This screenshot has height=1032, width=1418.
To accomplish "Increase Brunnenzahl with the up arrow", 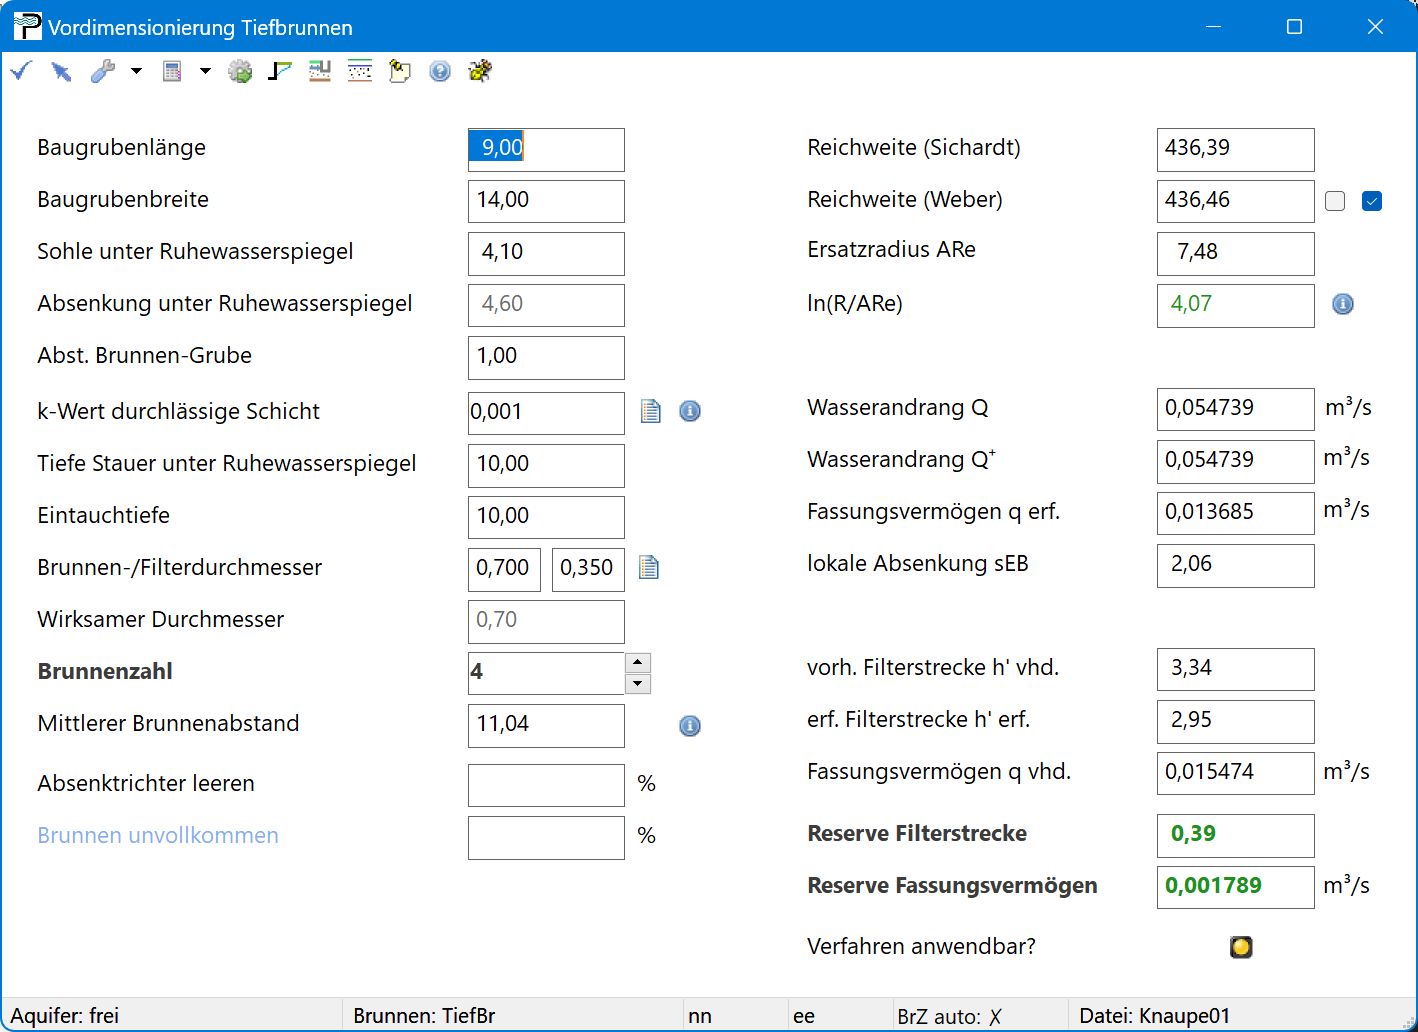I will pos(638,662).
